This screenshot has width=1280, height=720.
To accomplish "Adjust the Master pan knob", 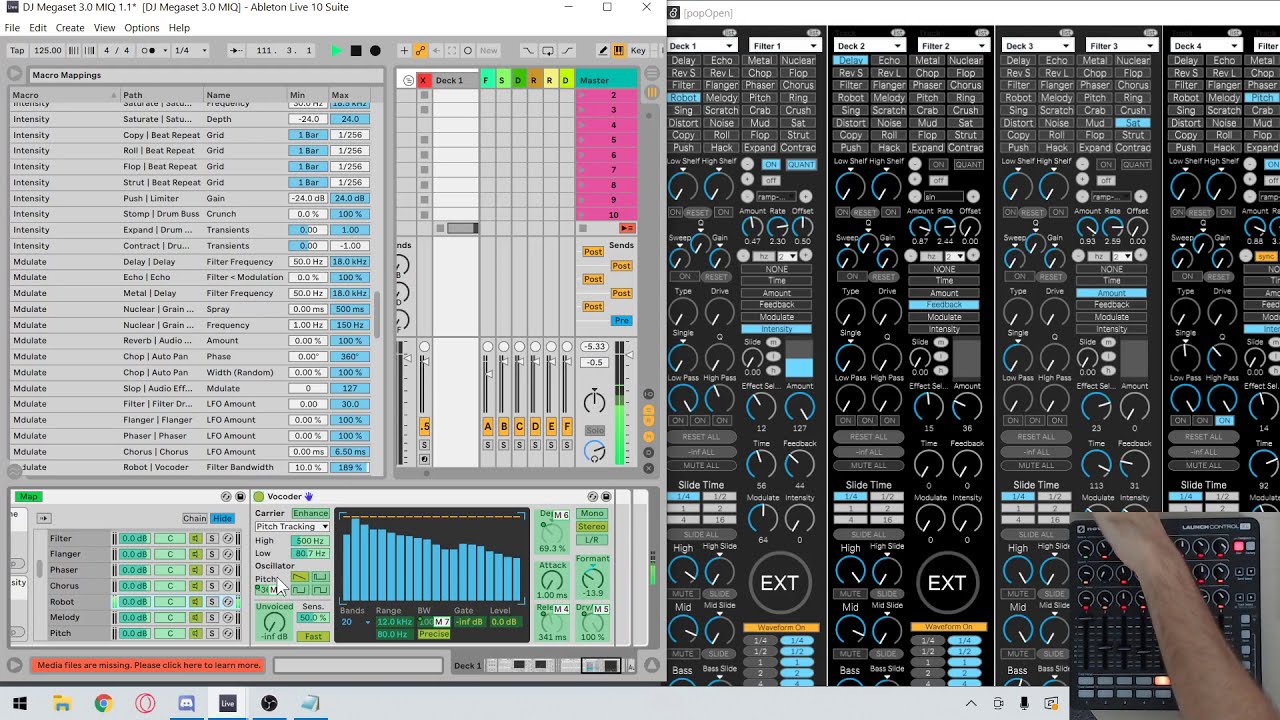I will [x=594, y=402].
